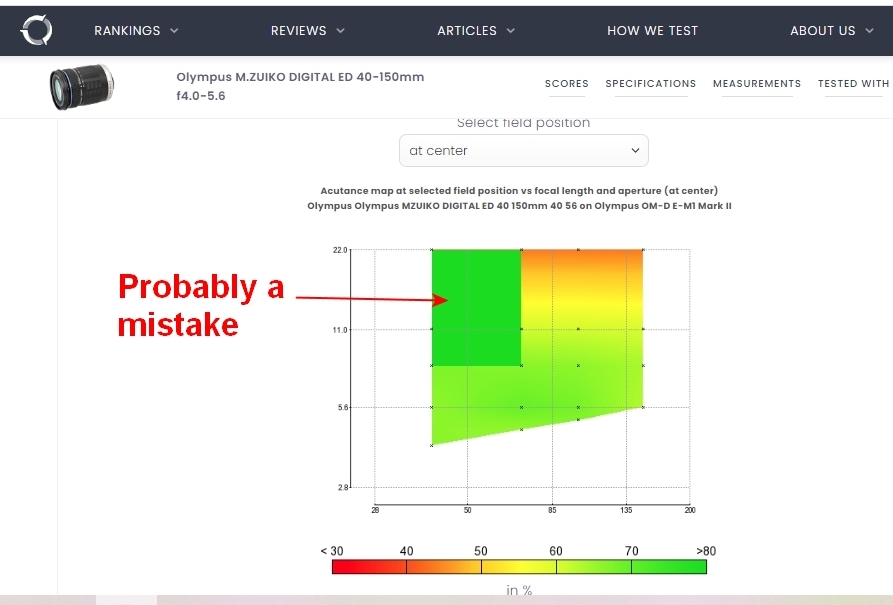Click the dark green block in acutance map
Viewport: 893px width, 605px height.
[476, 308]
